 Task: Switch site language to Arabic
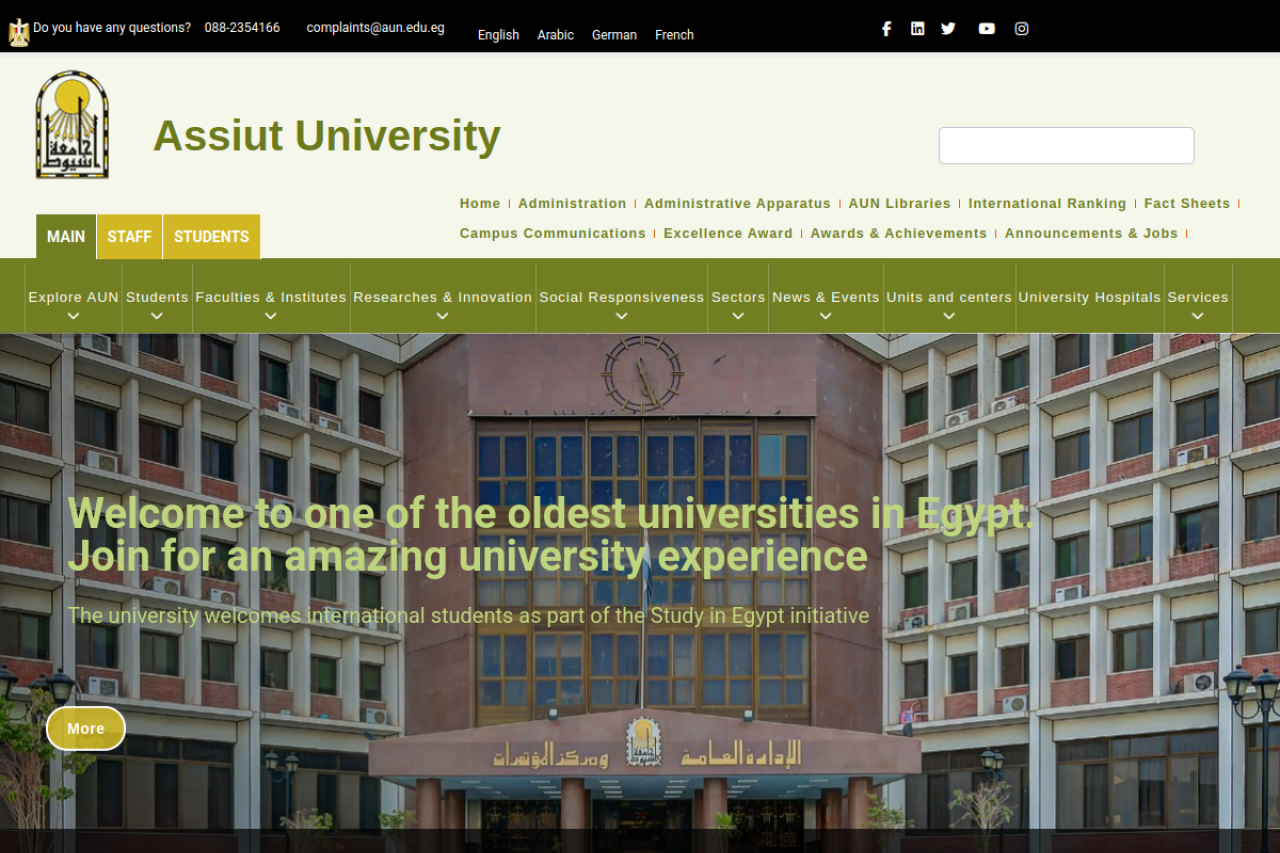click(x=555, y=35)
